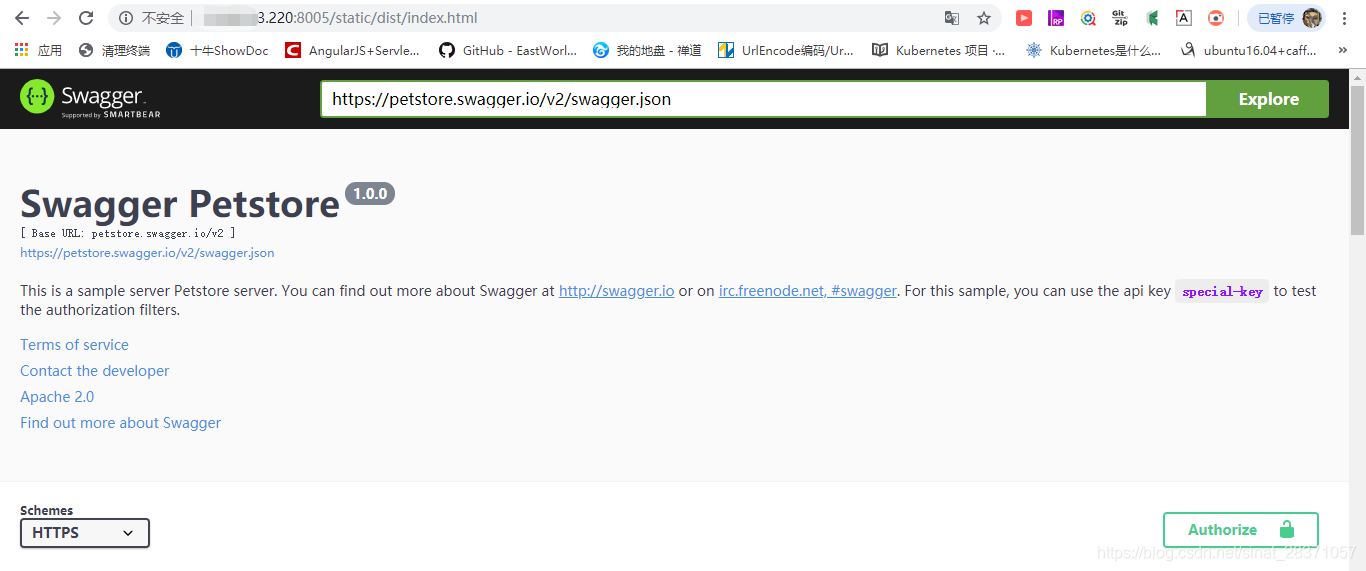Viewport: 1366px width, 571px height.
Task: Open the 我的地盘 - 禅道 bookmark
Action: click(647, 50)
